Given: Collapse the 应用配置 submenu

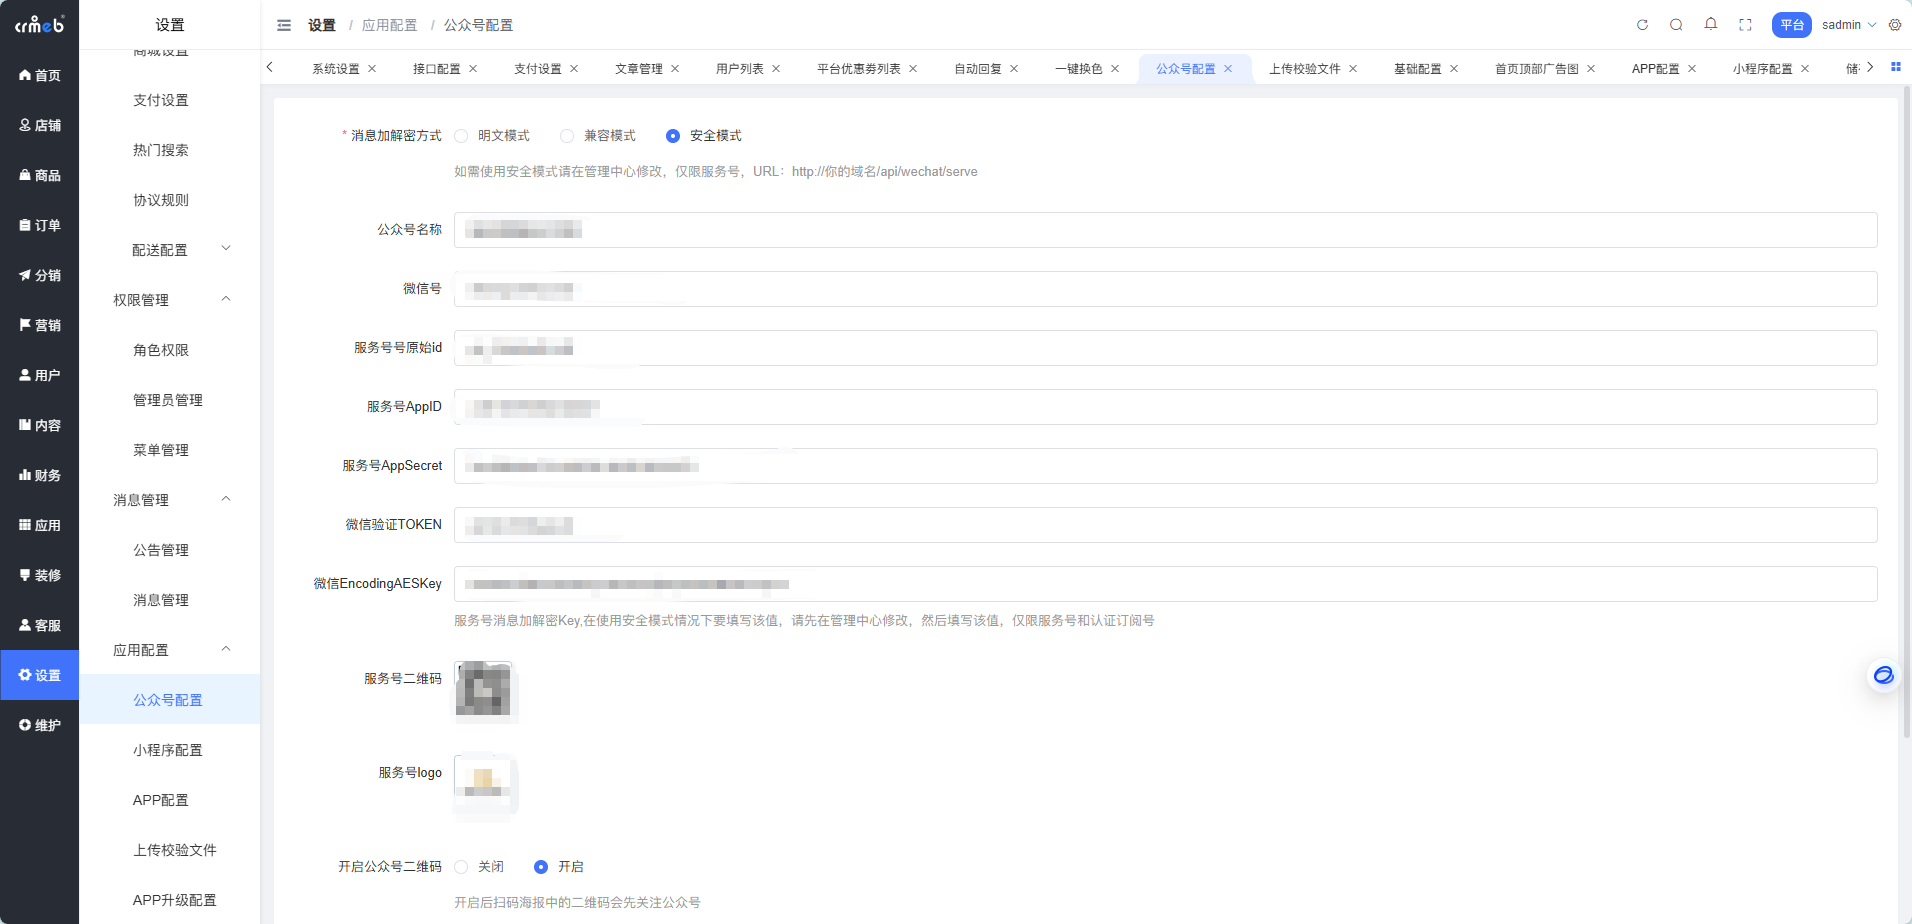Looking at the screenshot, I should 170,650.
